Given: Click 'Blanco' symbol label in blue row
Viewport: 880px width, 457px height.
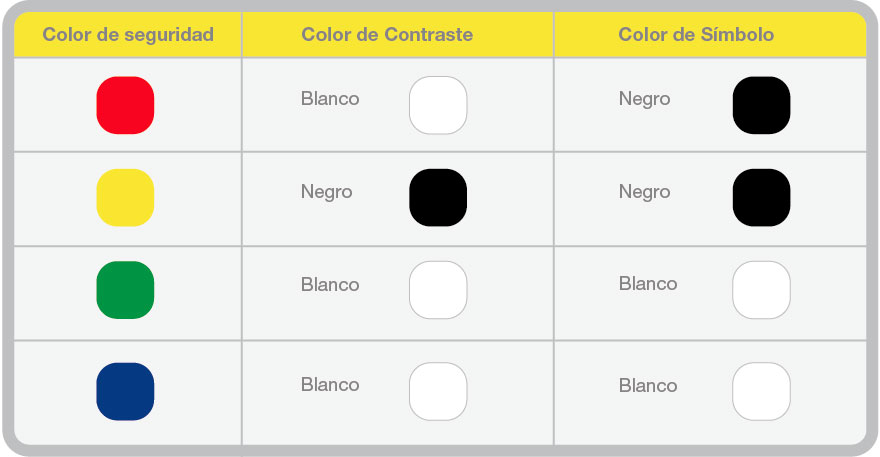Looking at the screenshot, I should click(648, 386).
